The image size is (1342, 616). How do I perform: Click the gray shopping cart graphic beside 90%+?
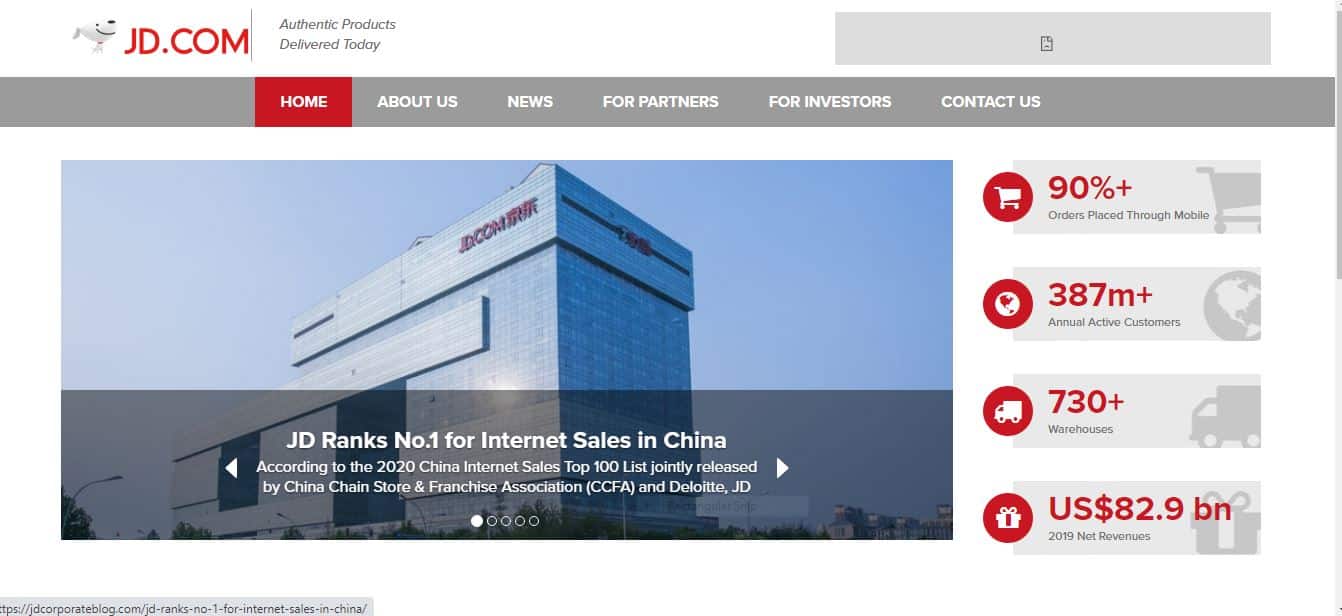pyautogui.click(x=1227, y=199)
